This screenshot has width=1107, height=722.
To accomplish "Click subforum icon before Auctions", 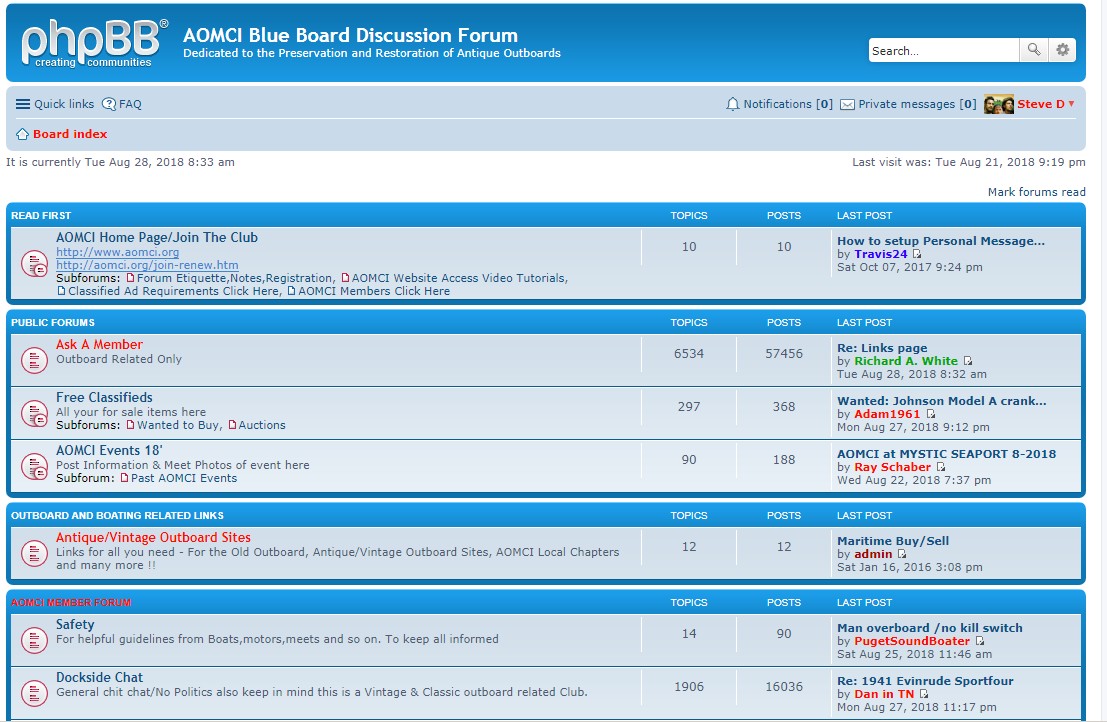I will pos(232,425).
